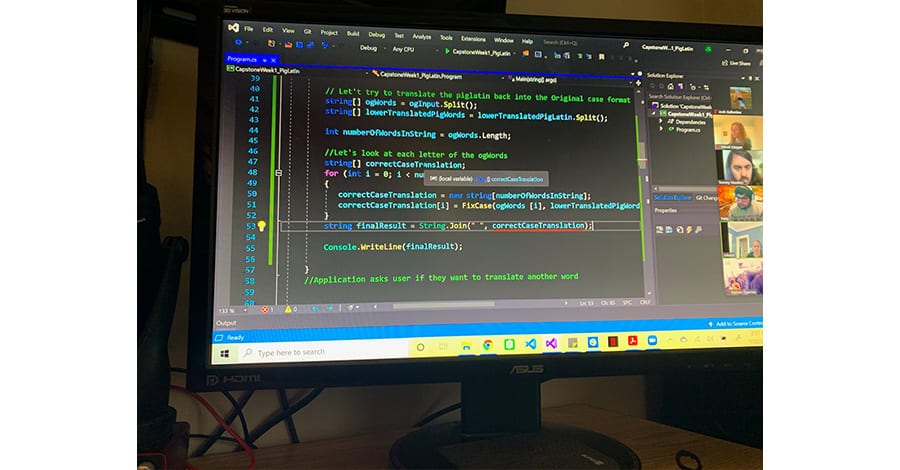Click the yellow warning count indicator
900x470 pixels.
pyautogui.click(x=291, y=309)
